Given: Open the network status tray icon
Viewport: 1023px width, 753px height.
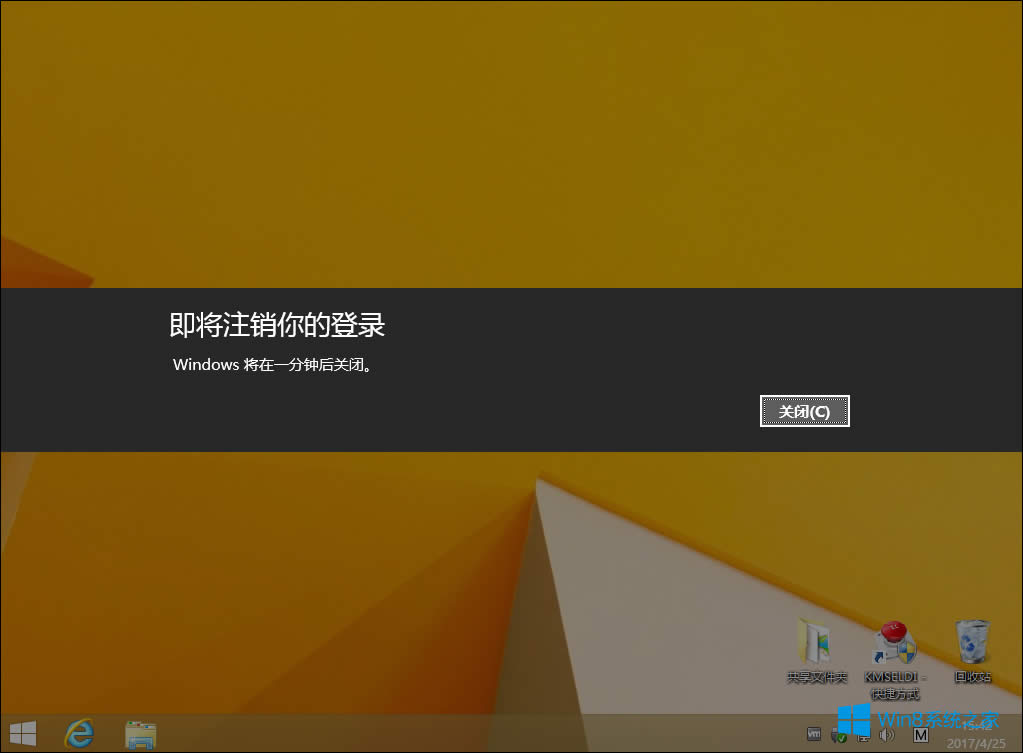Looking at the screenshot, I should [862, 737].
